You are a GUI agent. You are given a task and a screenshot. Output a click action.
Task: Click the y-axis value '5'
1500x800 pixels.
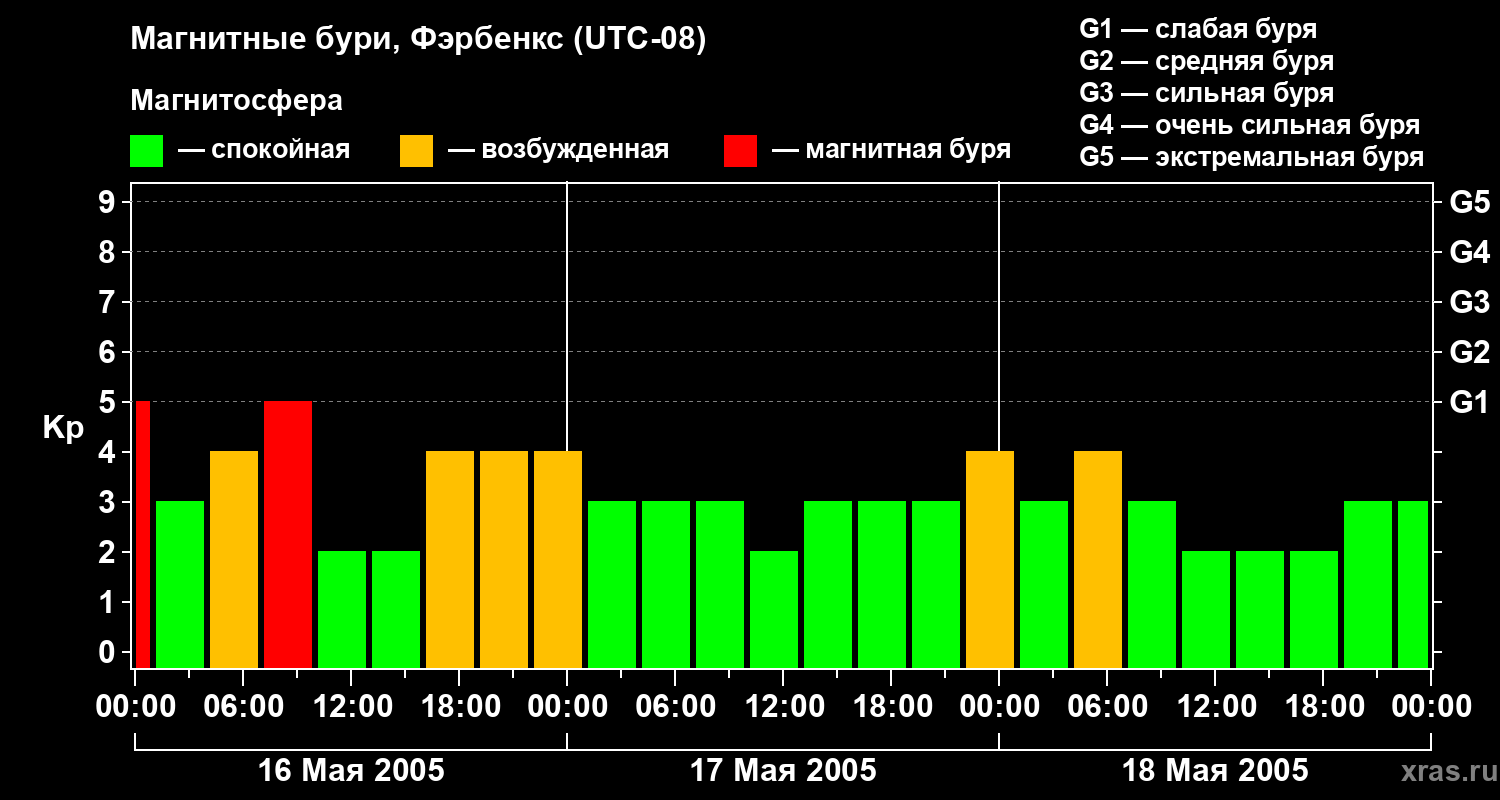[109, 402]
